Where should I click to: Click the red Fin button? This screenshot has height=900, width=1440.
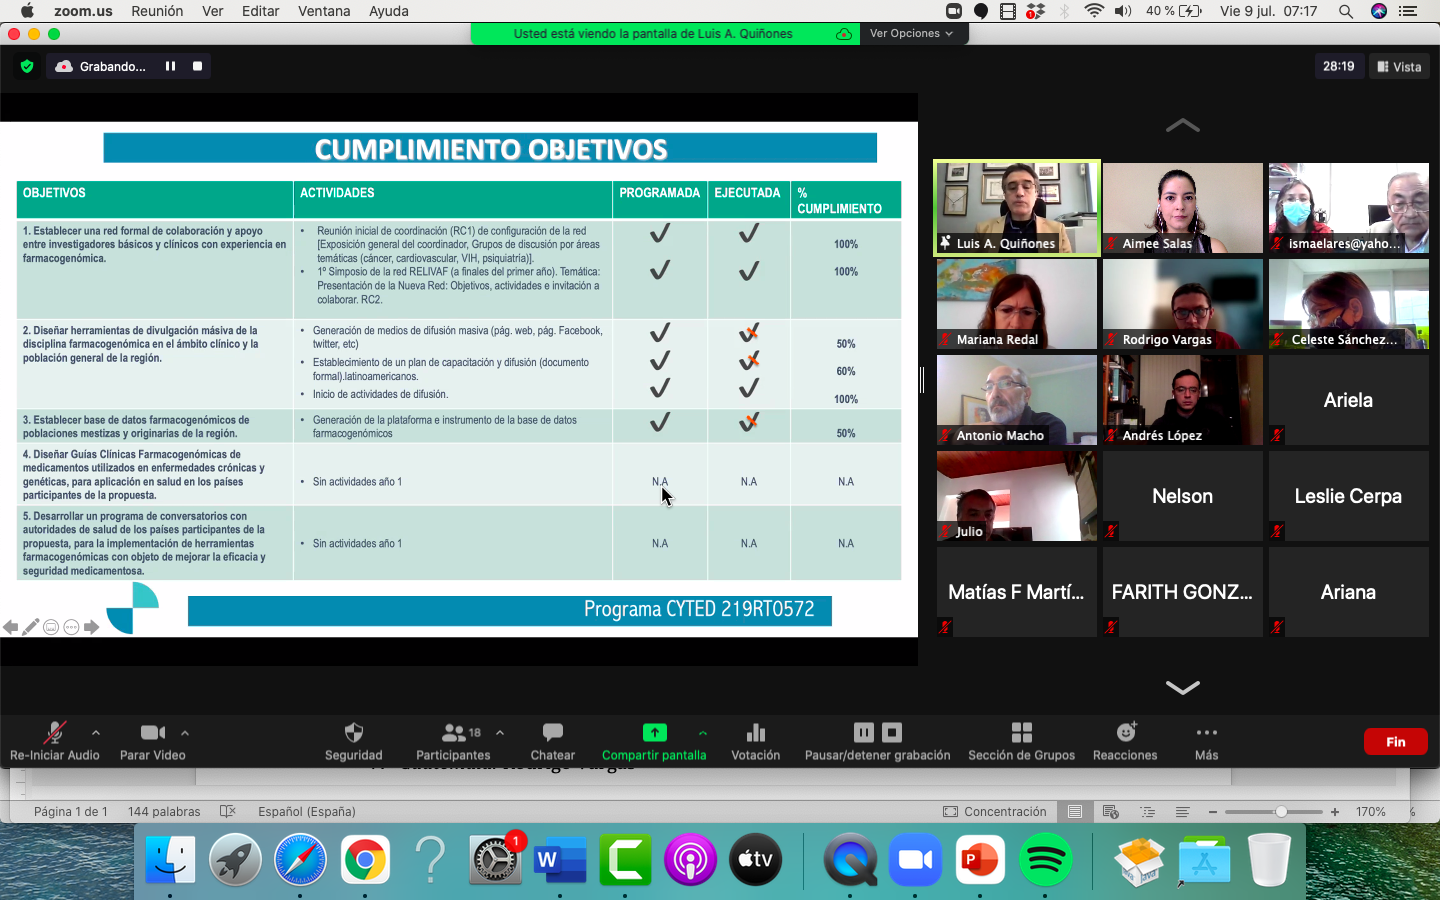click(x=1395, y=742)
